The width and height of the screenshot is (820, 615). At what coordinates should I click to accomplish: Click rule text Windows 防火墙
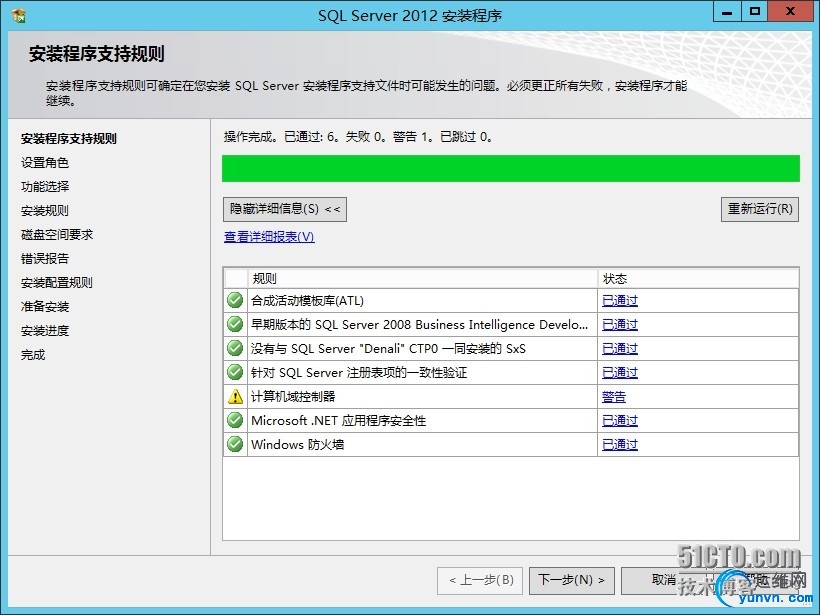[x=298, y=445]
